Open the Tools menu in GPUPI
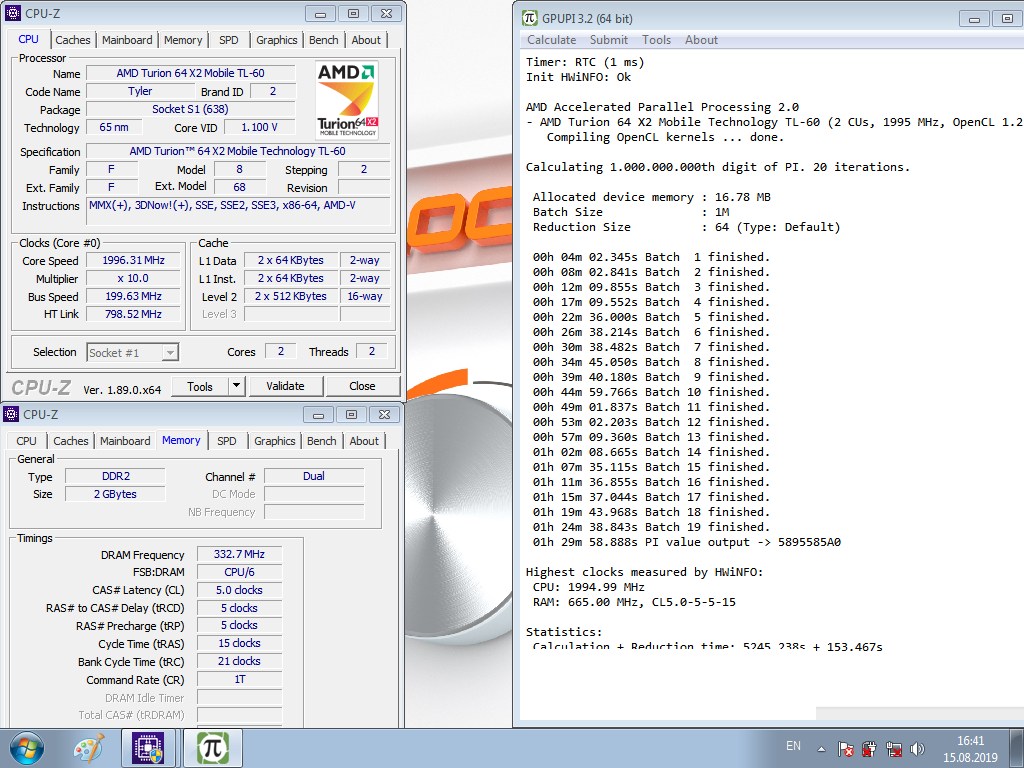Viewport: 1024px width, 768px height. 656,40
